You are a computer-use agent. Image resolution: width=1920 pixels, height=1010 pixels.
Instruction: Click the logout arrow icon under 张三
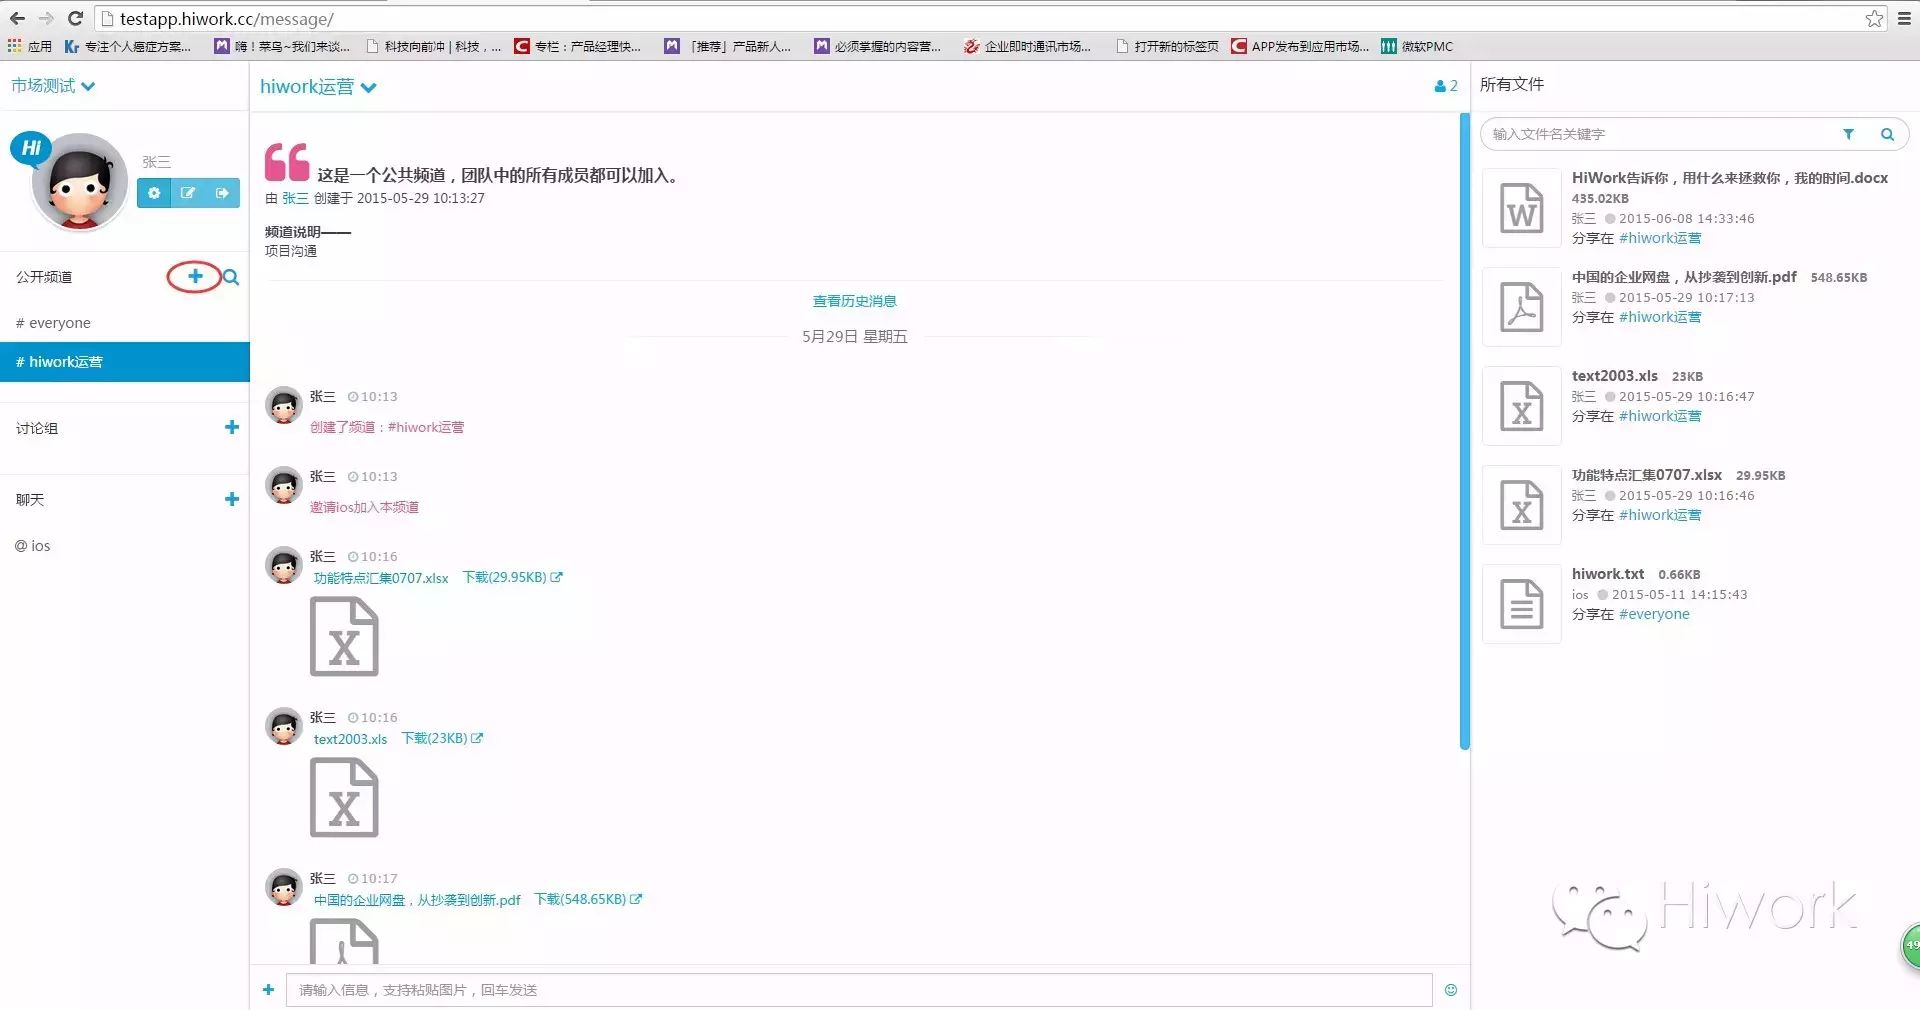(x=222, y=193)
